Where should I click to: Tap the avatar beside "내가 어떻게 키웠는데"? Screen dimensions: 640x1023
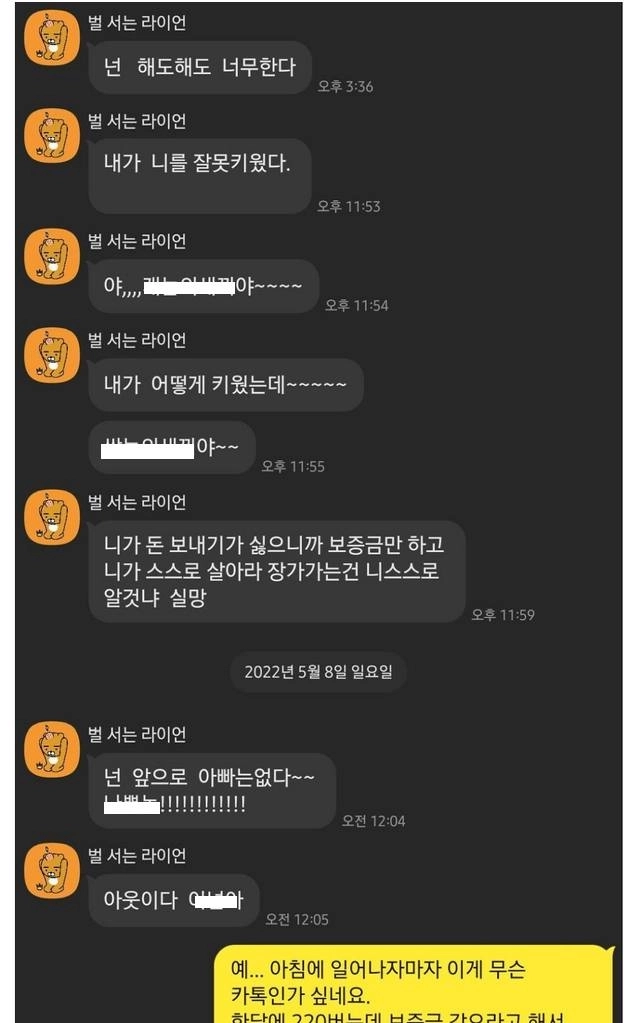coord(52,355)
